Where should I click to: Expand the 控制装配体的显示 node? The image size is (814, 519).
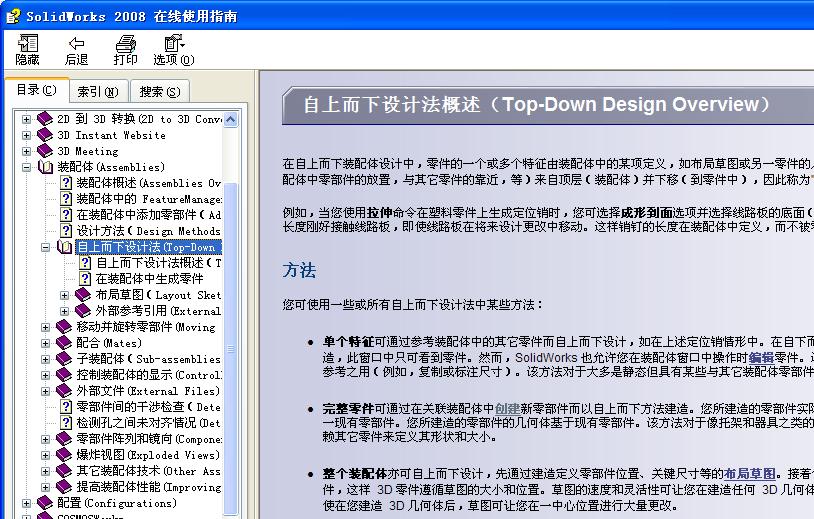click(x=45, y=375)
